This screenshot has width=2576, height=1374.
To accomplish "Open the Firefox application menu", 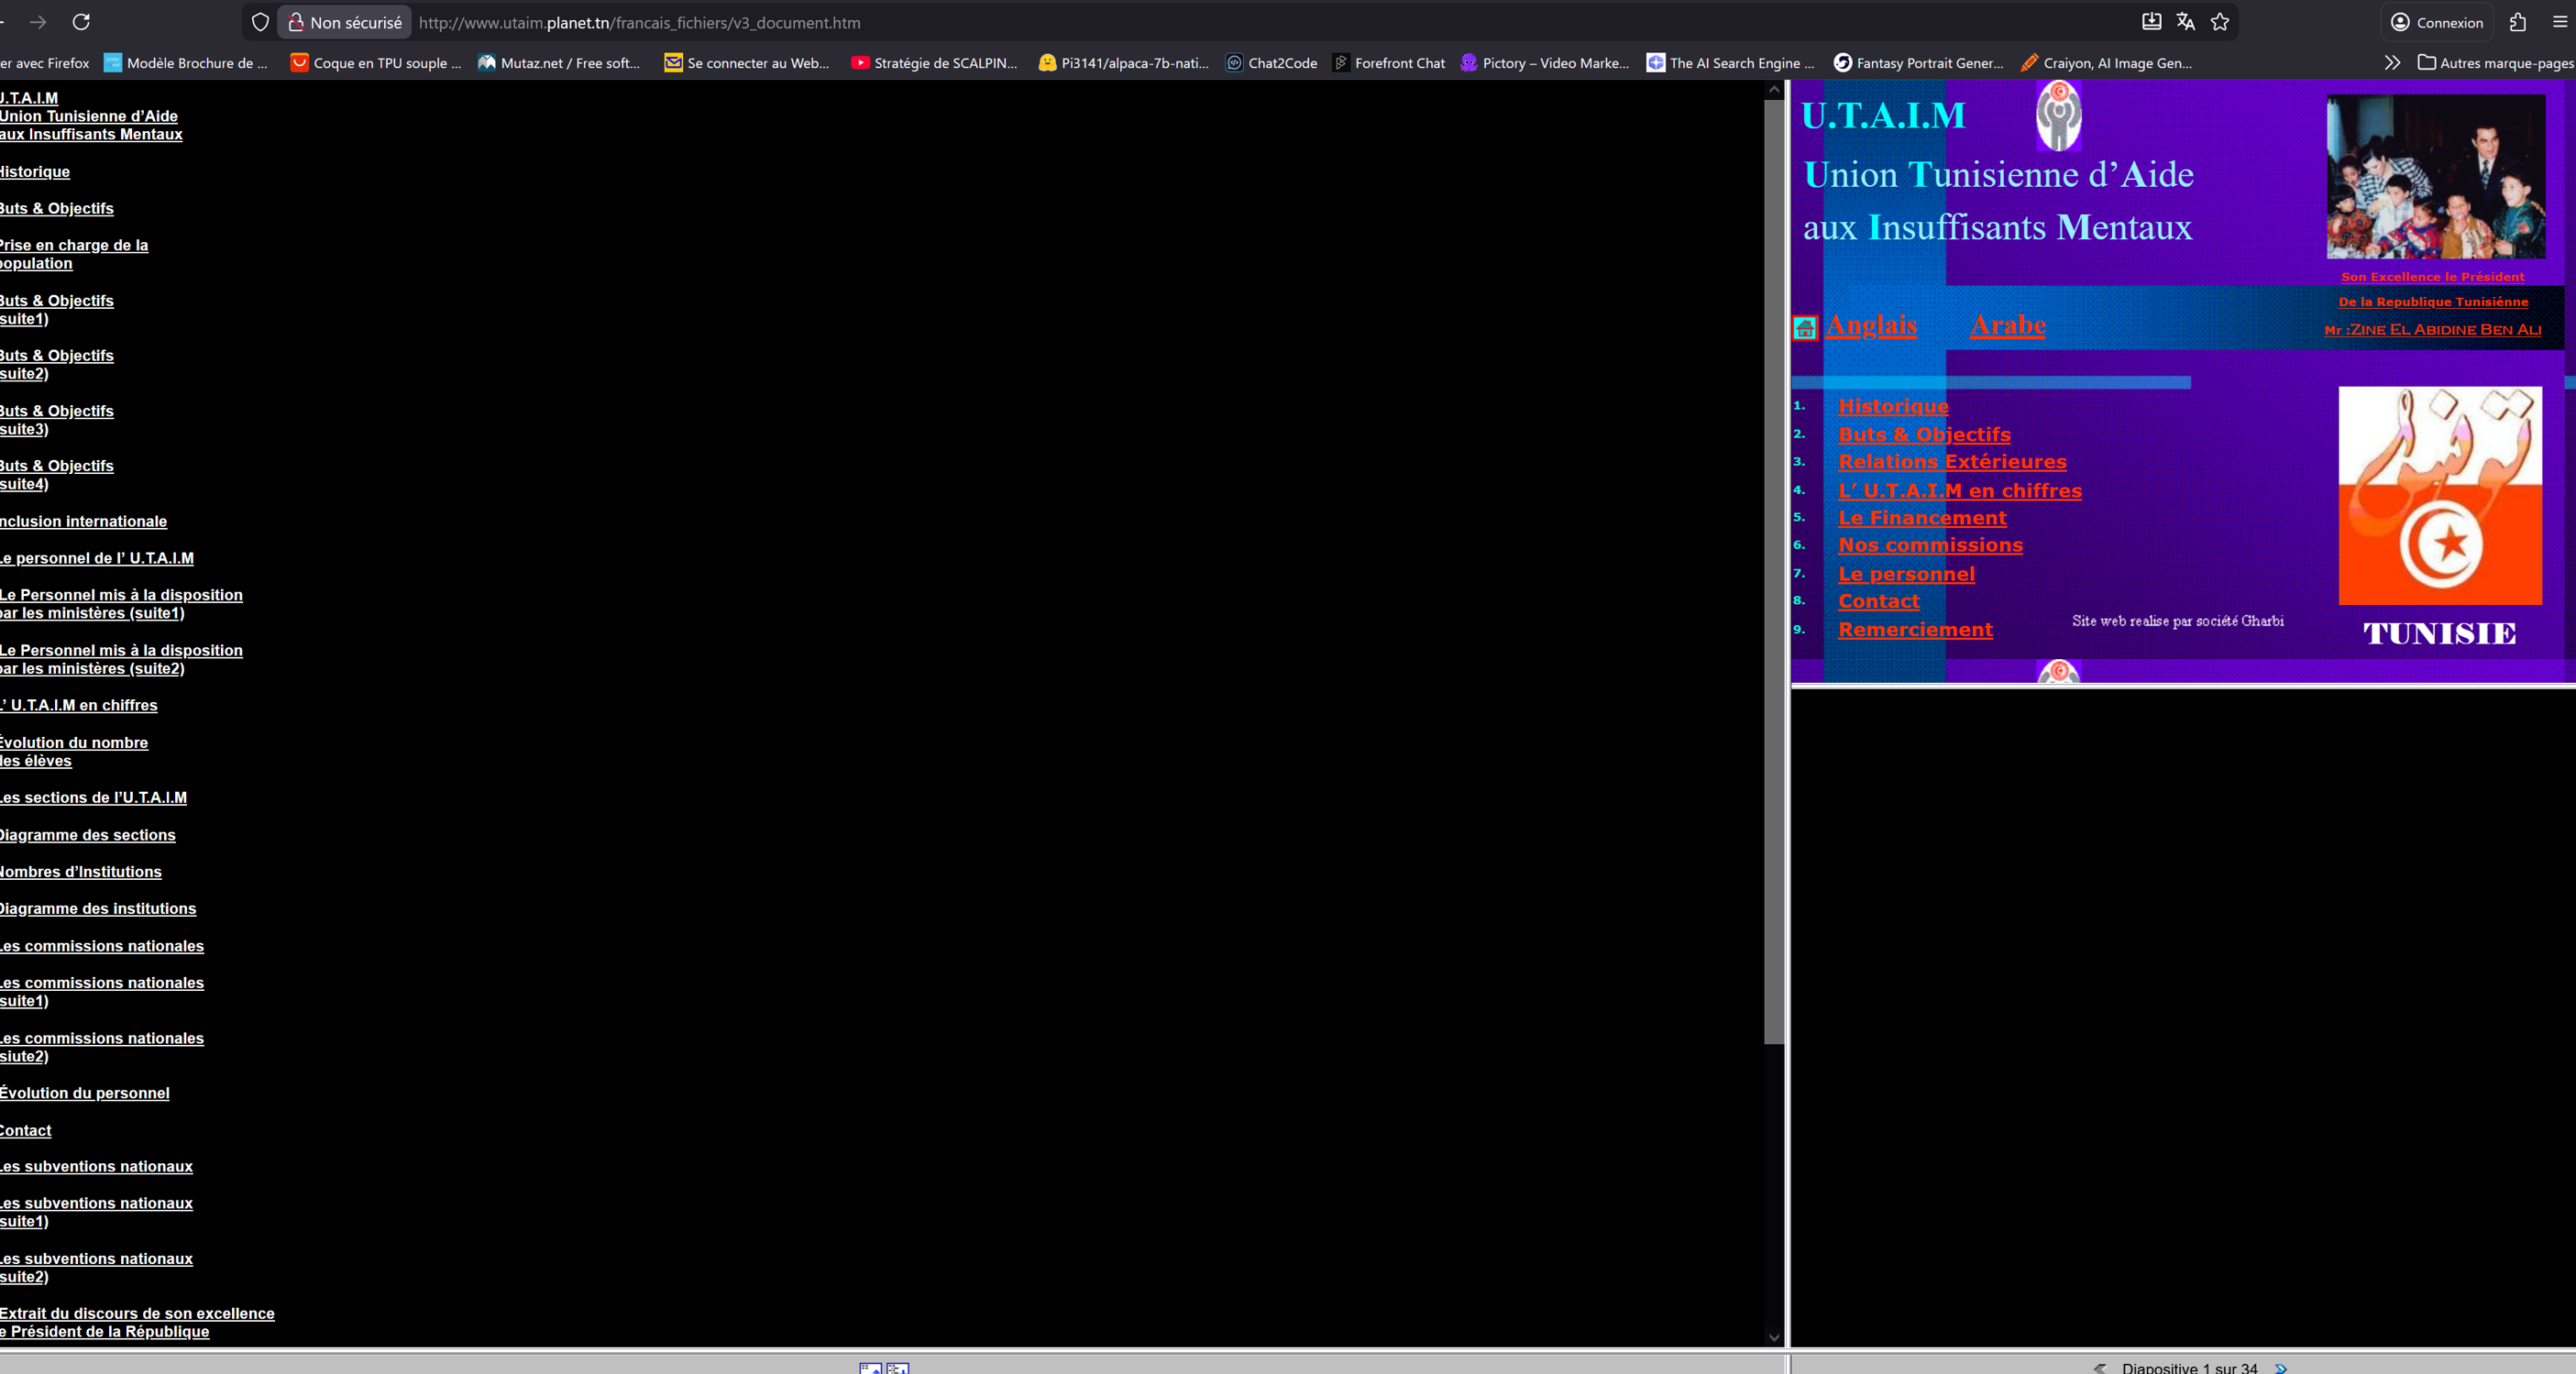I will pyautogui.click(x=2560, y=22).
